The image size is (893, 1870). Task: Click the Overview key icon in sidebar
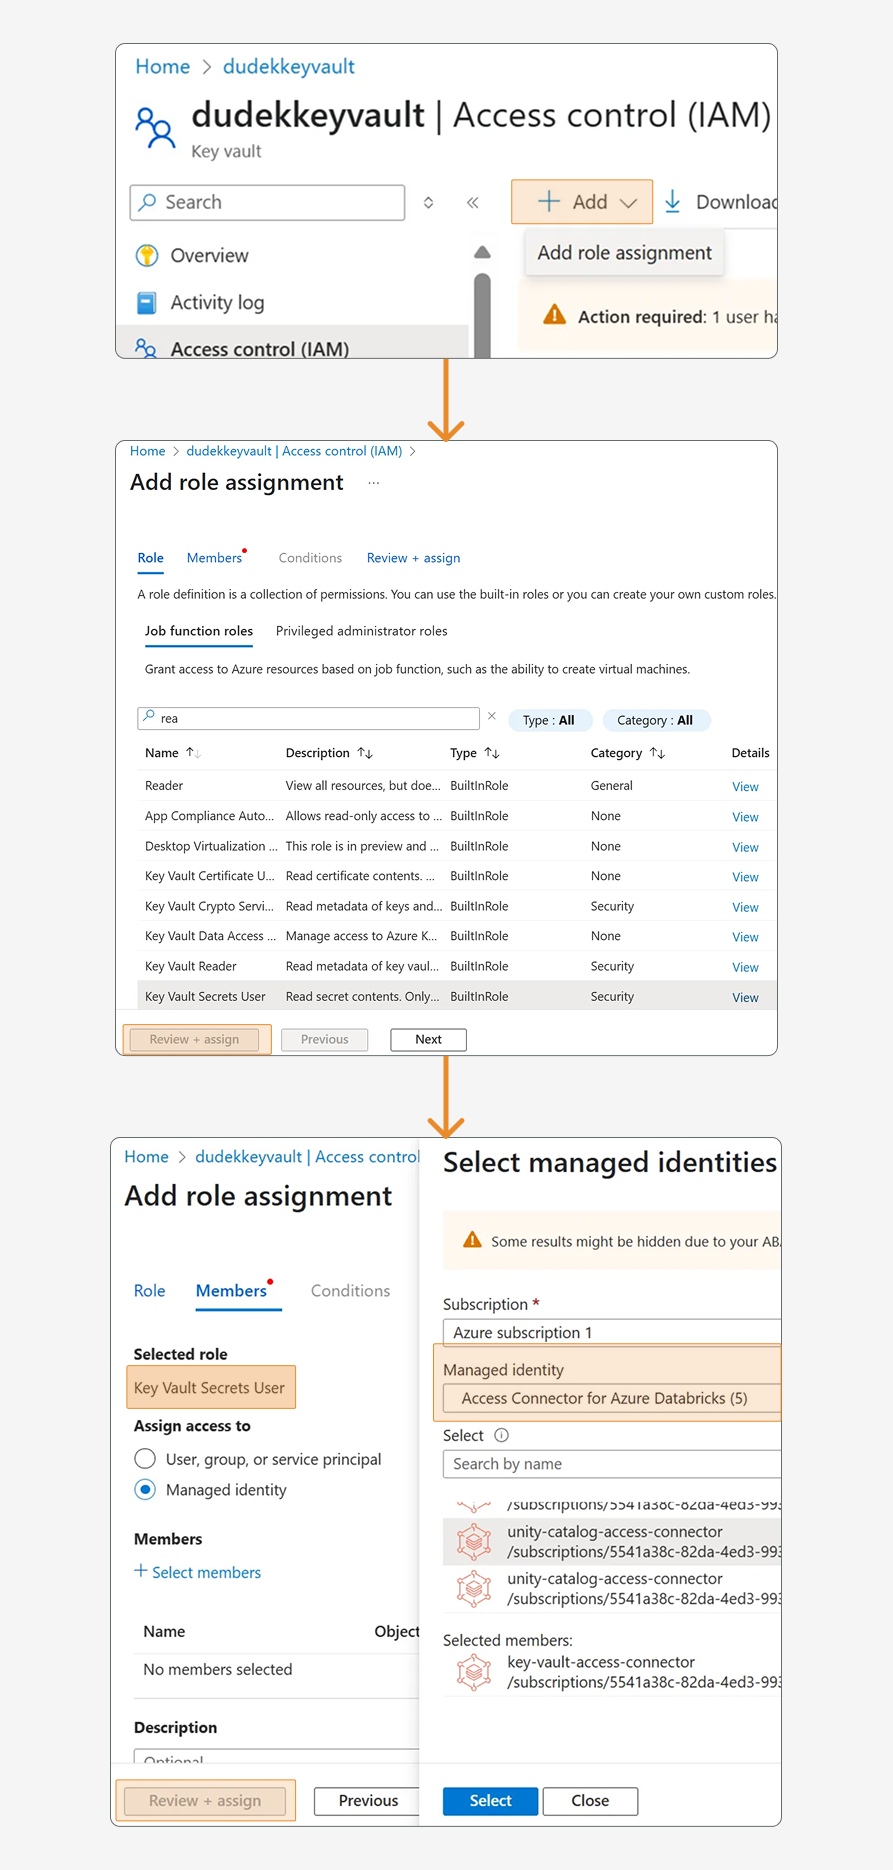click(147, 255)
